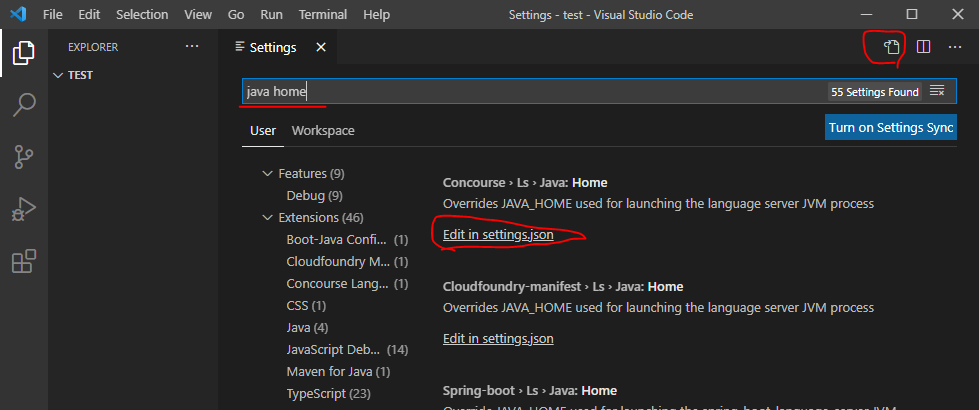Open the Run menu
Image resolution: width=979 pixels, height=410 pixels.
(x=272, y=14)
